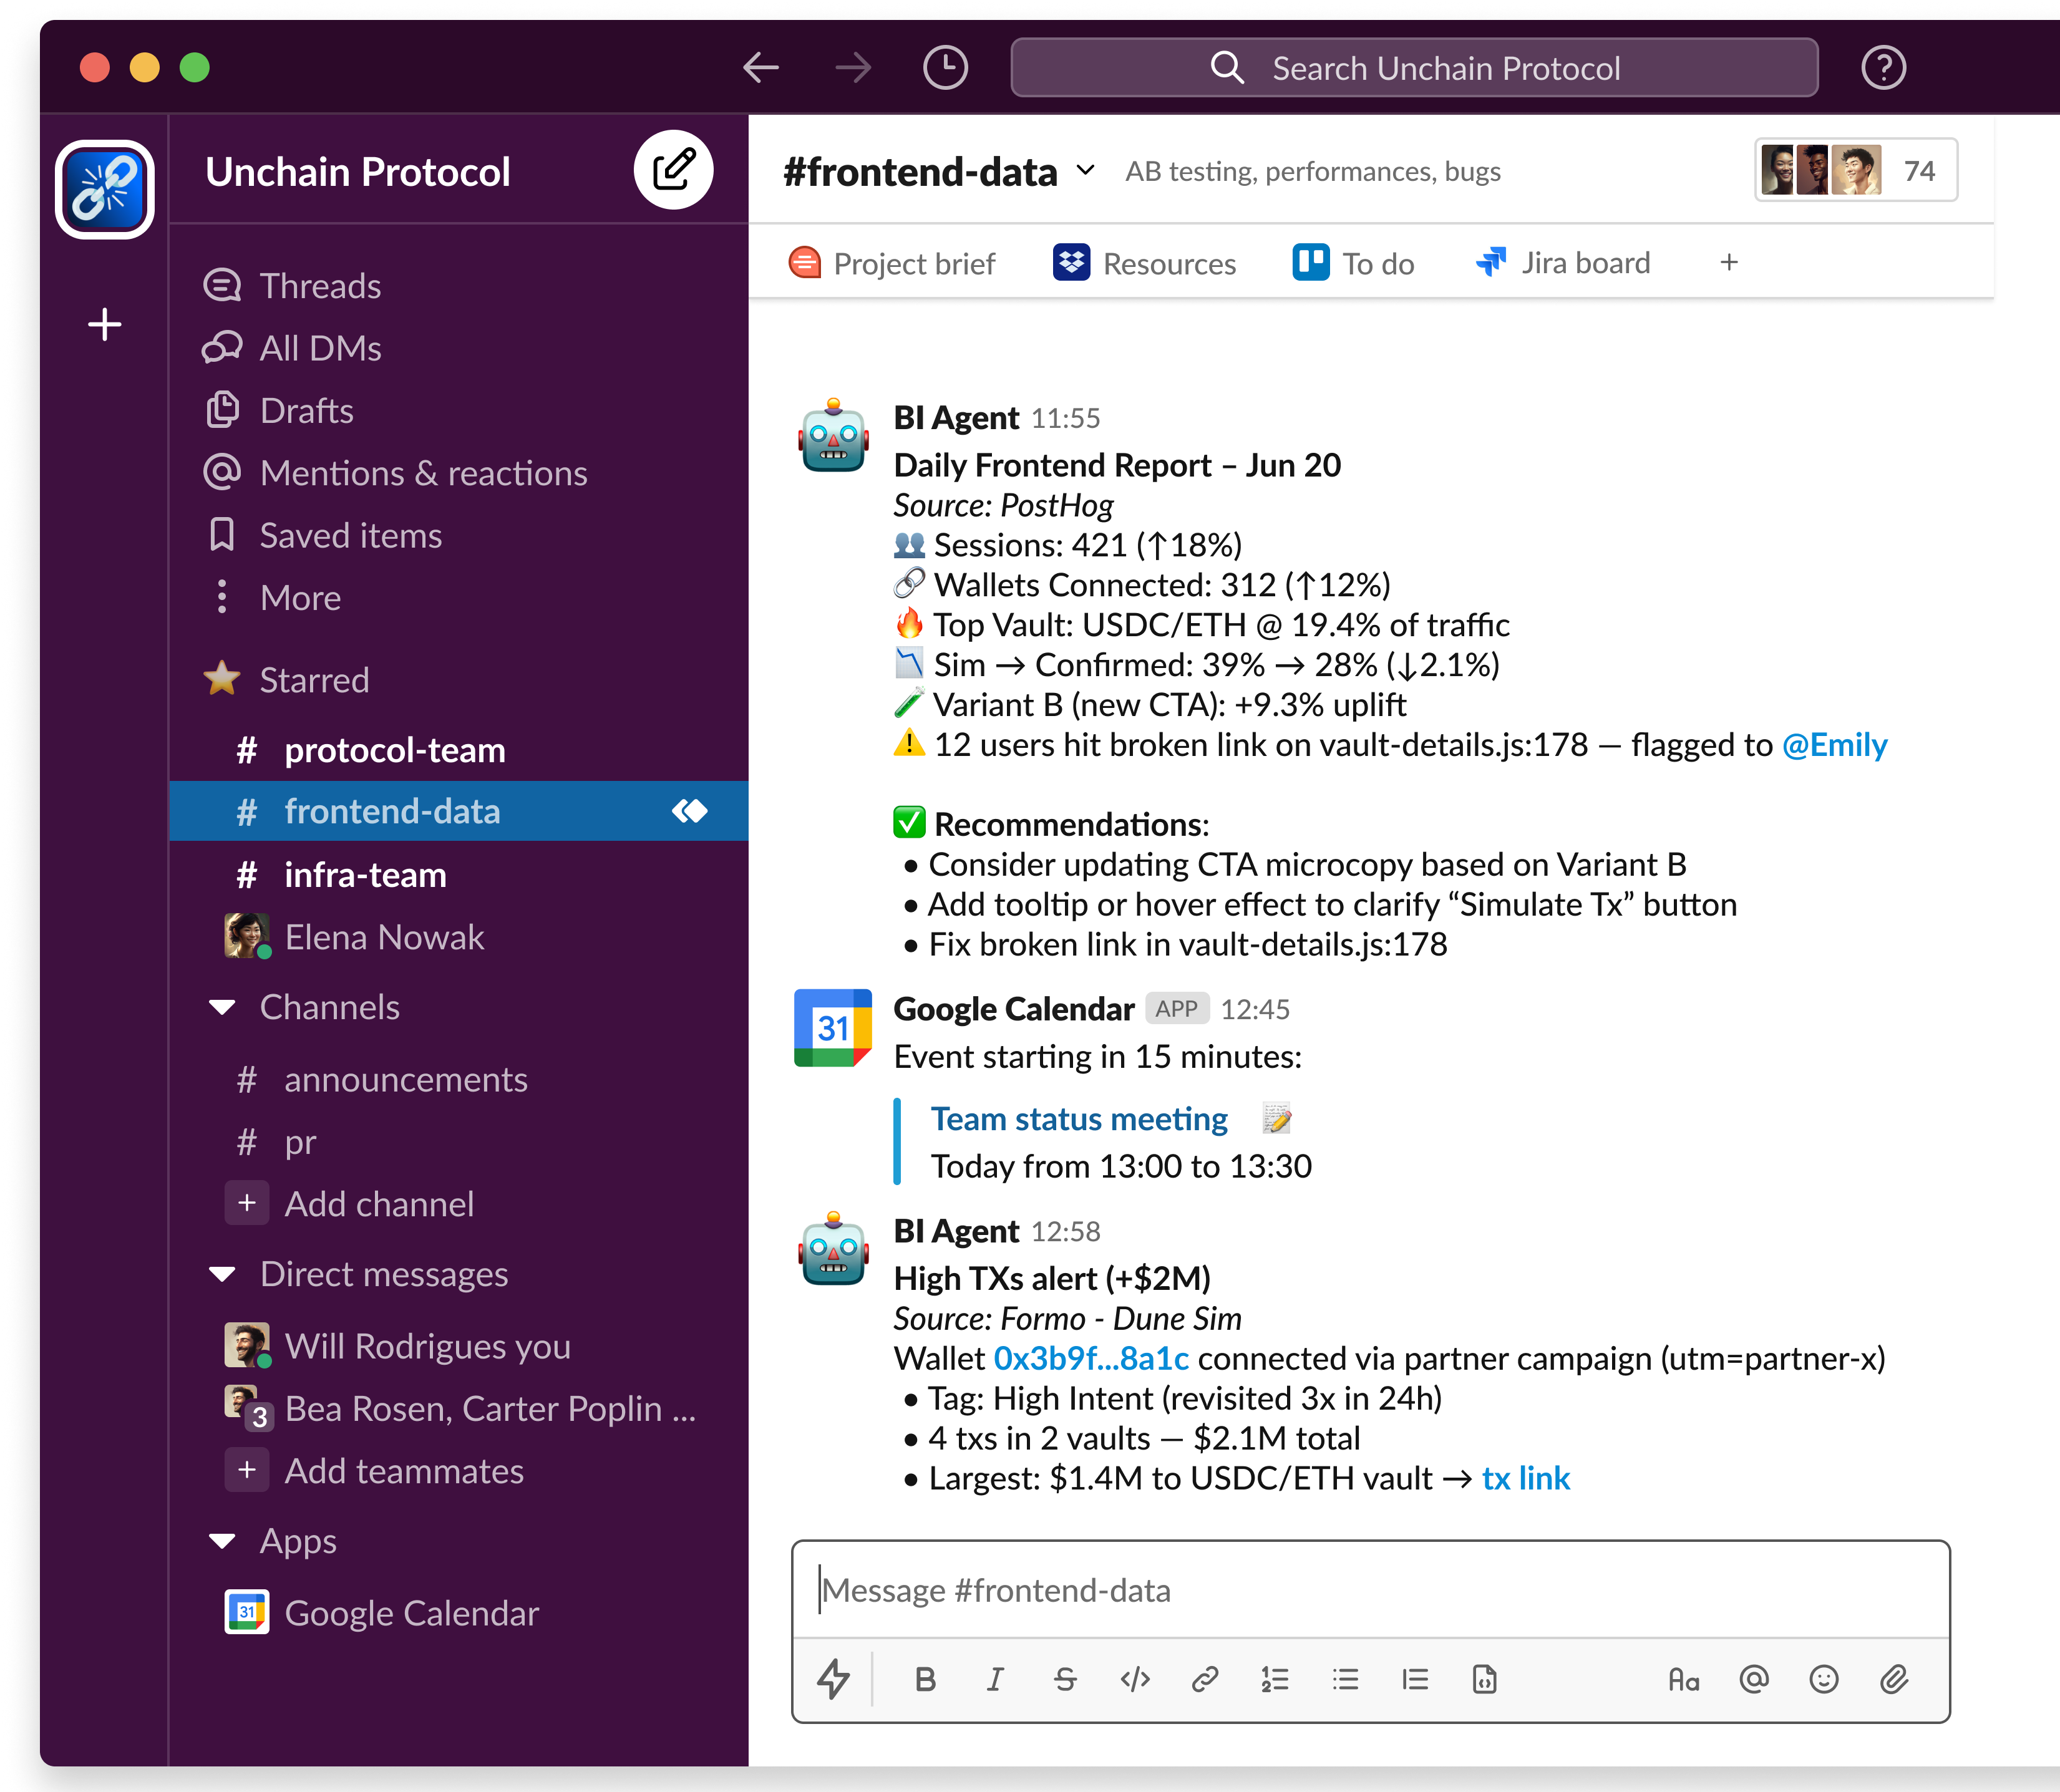Open the history clock icon
The width and height of the screenshot is (2060, 1792).
(x=944, y=67)
